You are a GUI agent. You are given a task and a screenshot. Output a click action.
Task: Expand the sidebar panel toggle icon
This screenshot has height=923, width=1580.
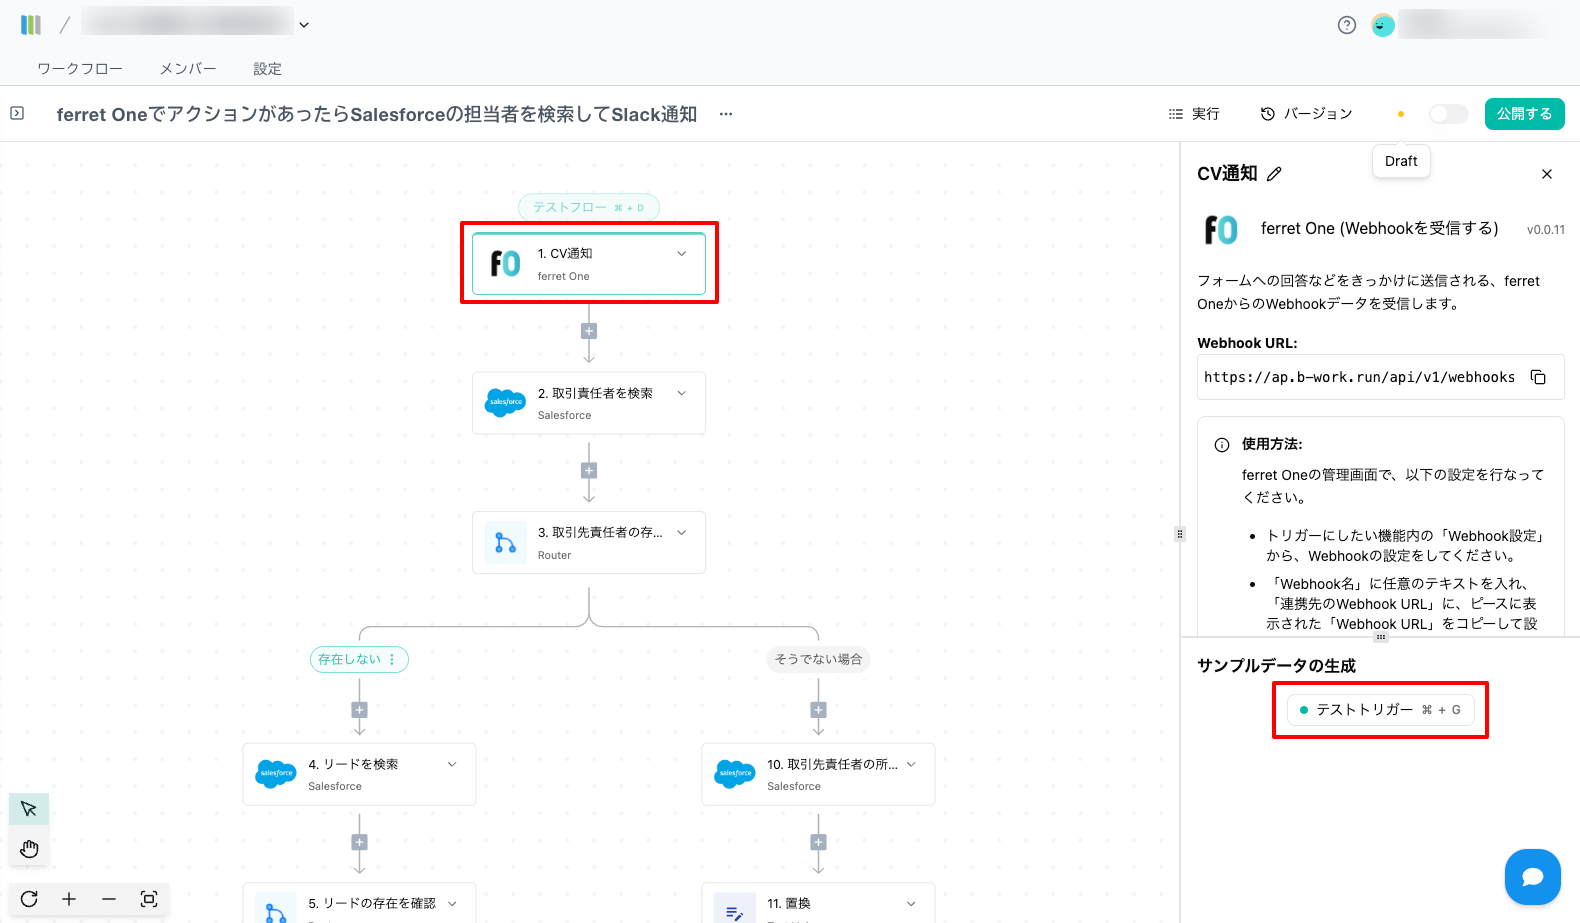click(x=17, y=114)
